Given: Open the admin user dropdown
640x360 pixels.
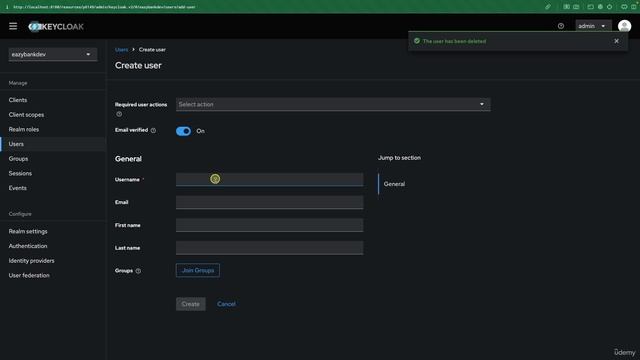Looking at the screenshot, I should [x=593, y=26].
